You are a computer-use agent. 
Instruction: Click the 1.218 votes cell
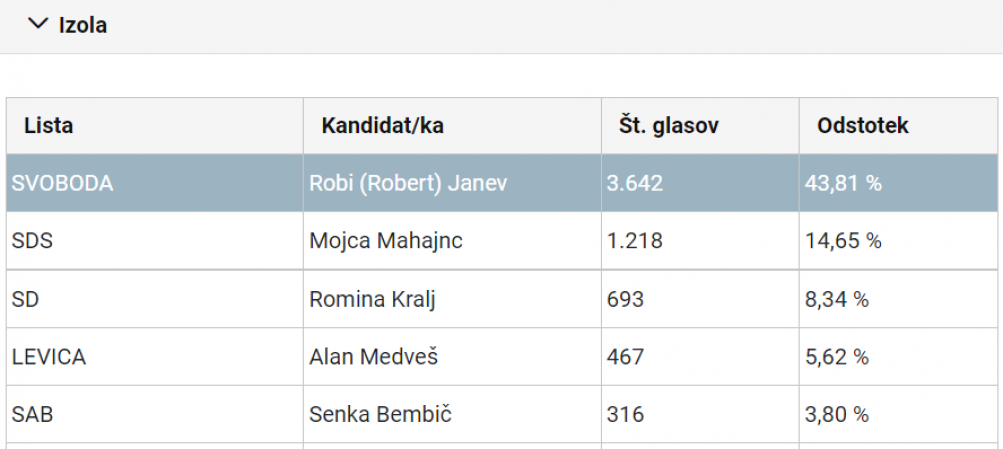coord(700,241)
